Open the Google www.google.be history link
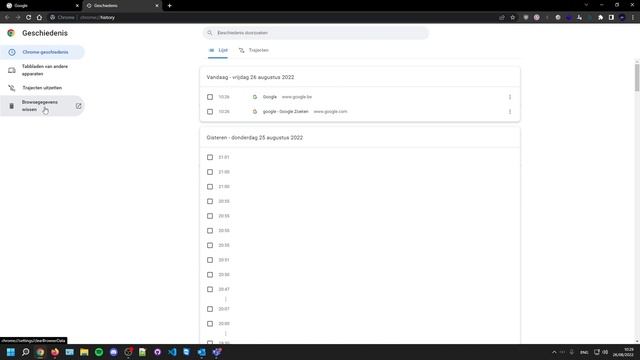Image resolution: width=640 pixels, height=360 pixels. 270,97
